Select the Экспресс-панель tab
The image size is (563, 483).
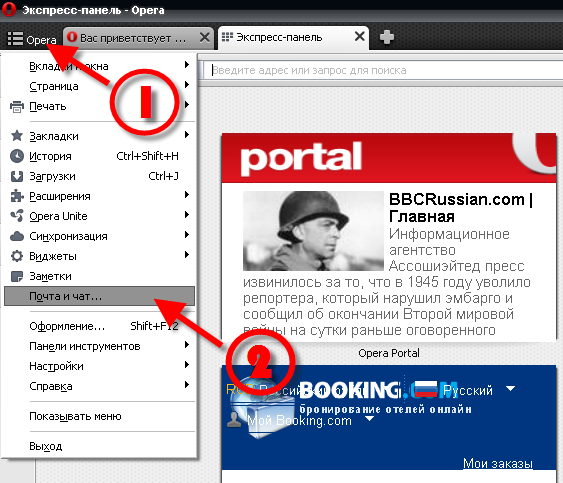click(x=287, y=37)
